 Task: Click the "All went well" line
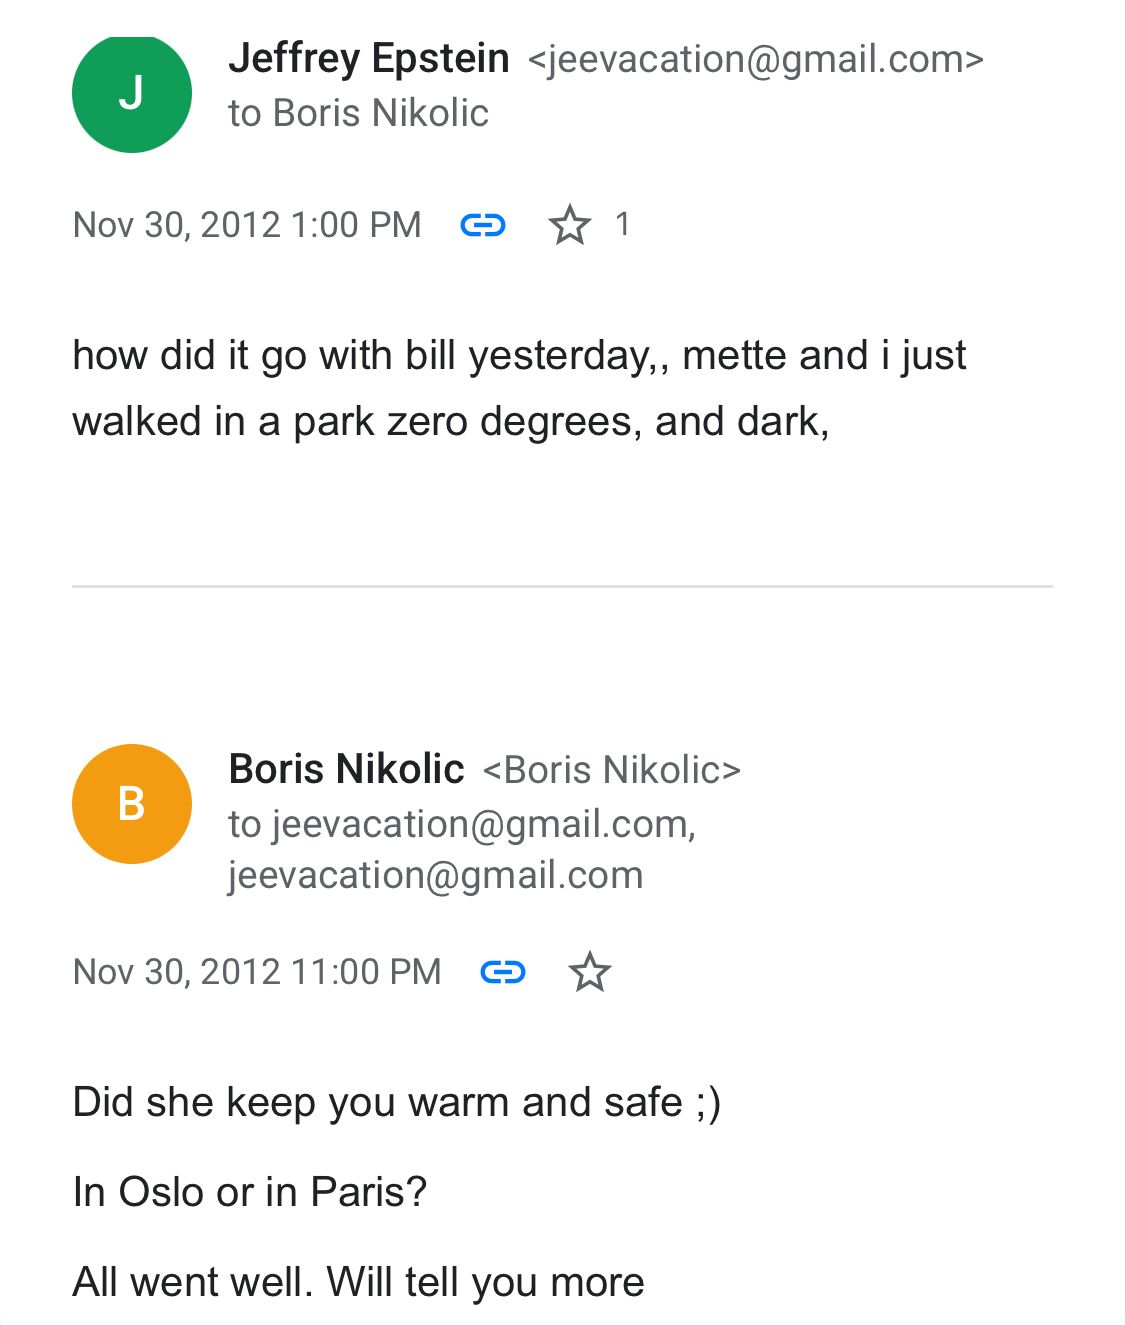click(x=358, y=1282)
